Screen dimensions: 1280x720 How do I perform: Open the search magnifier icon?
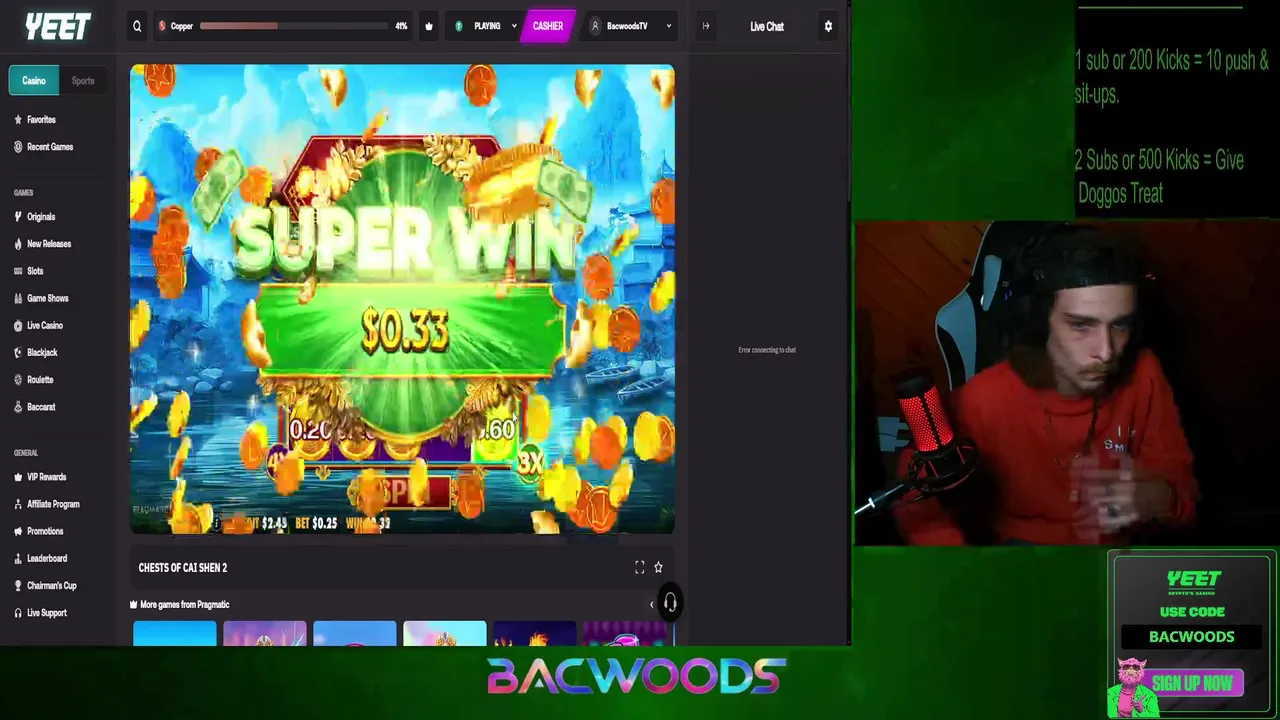137,26
